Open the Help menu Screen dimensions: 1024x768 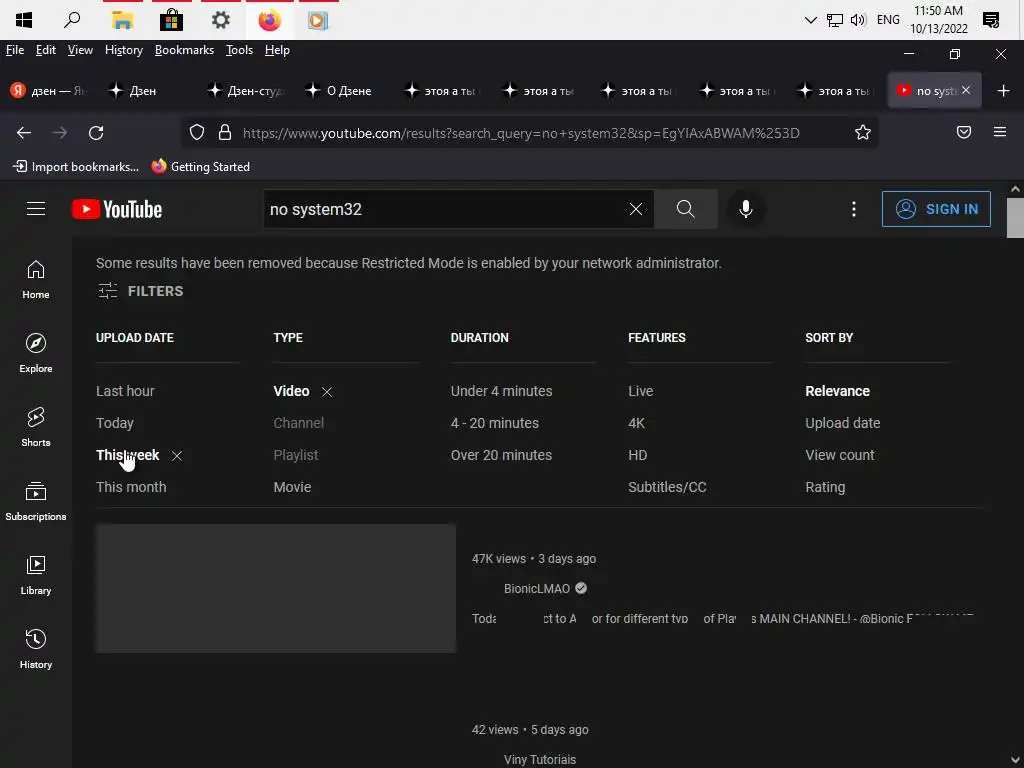(x=277, y=50)
